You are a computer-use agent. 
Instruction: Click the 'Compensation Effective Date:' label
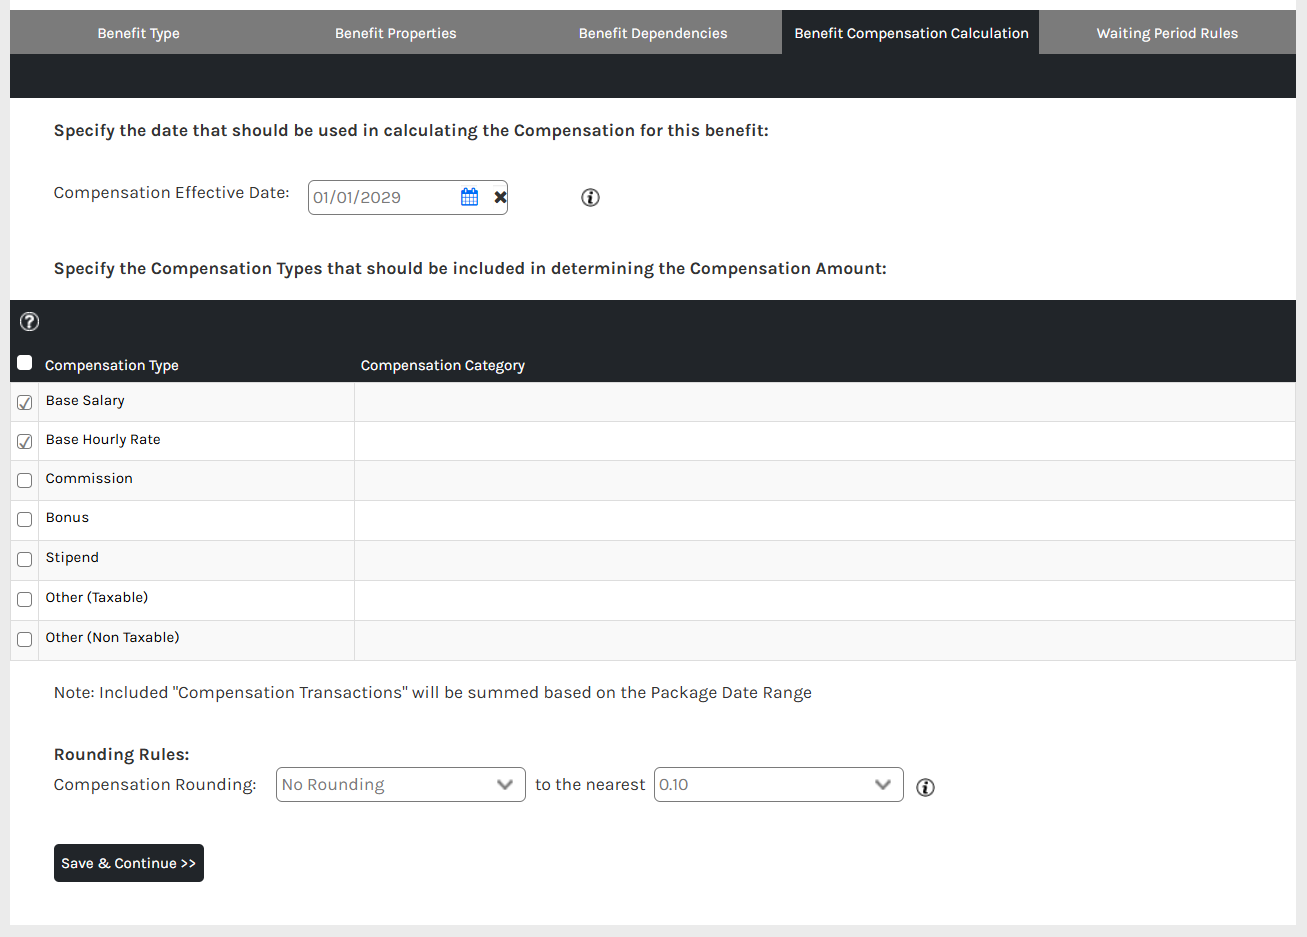coord(172,192)
